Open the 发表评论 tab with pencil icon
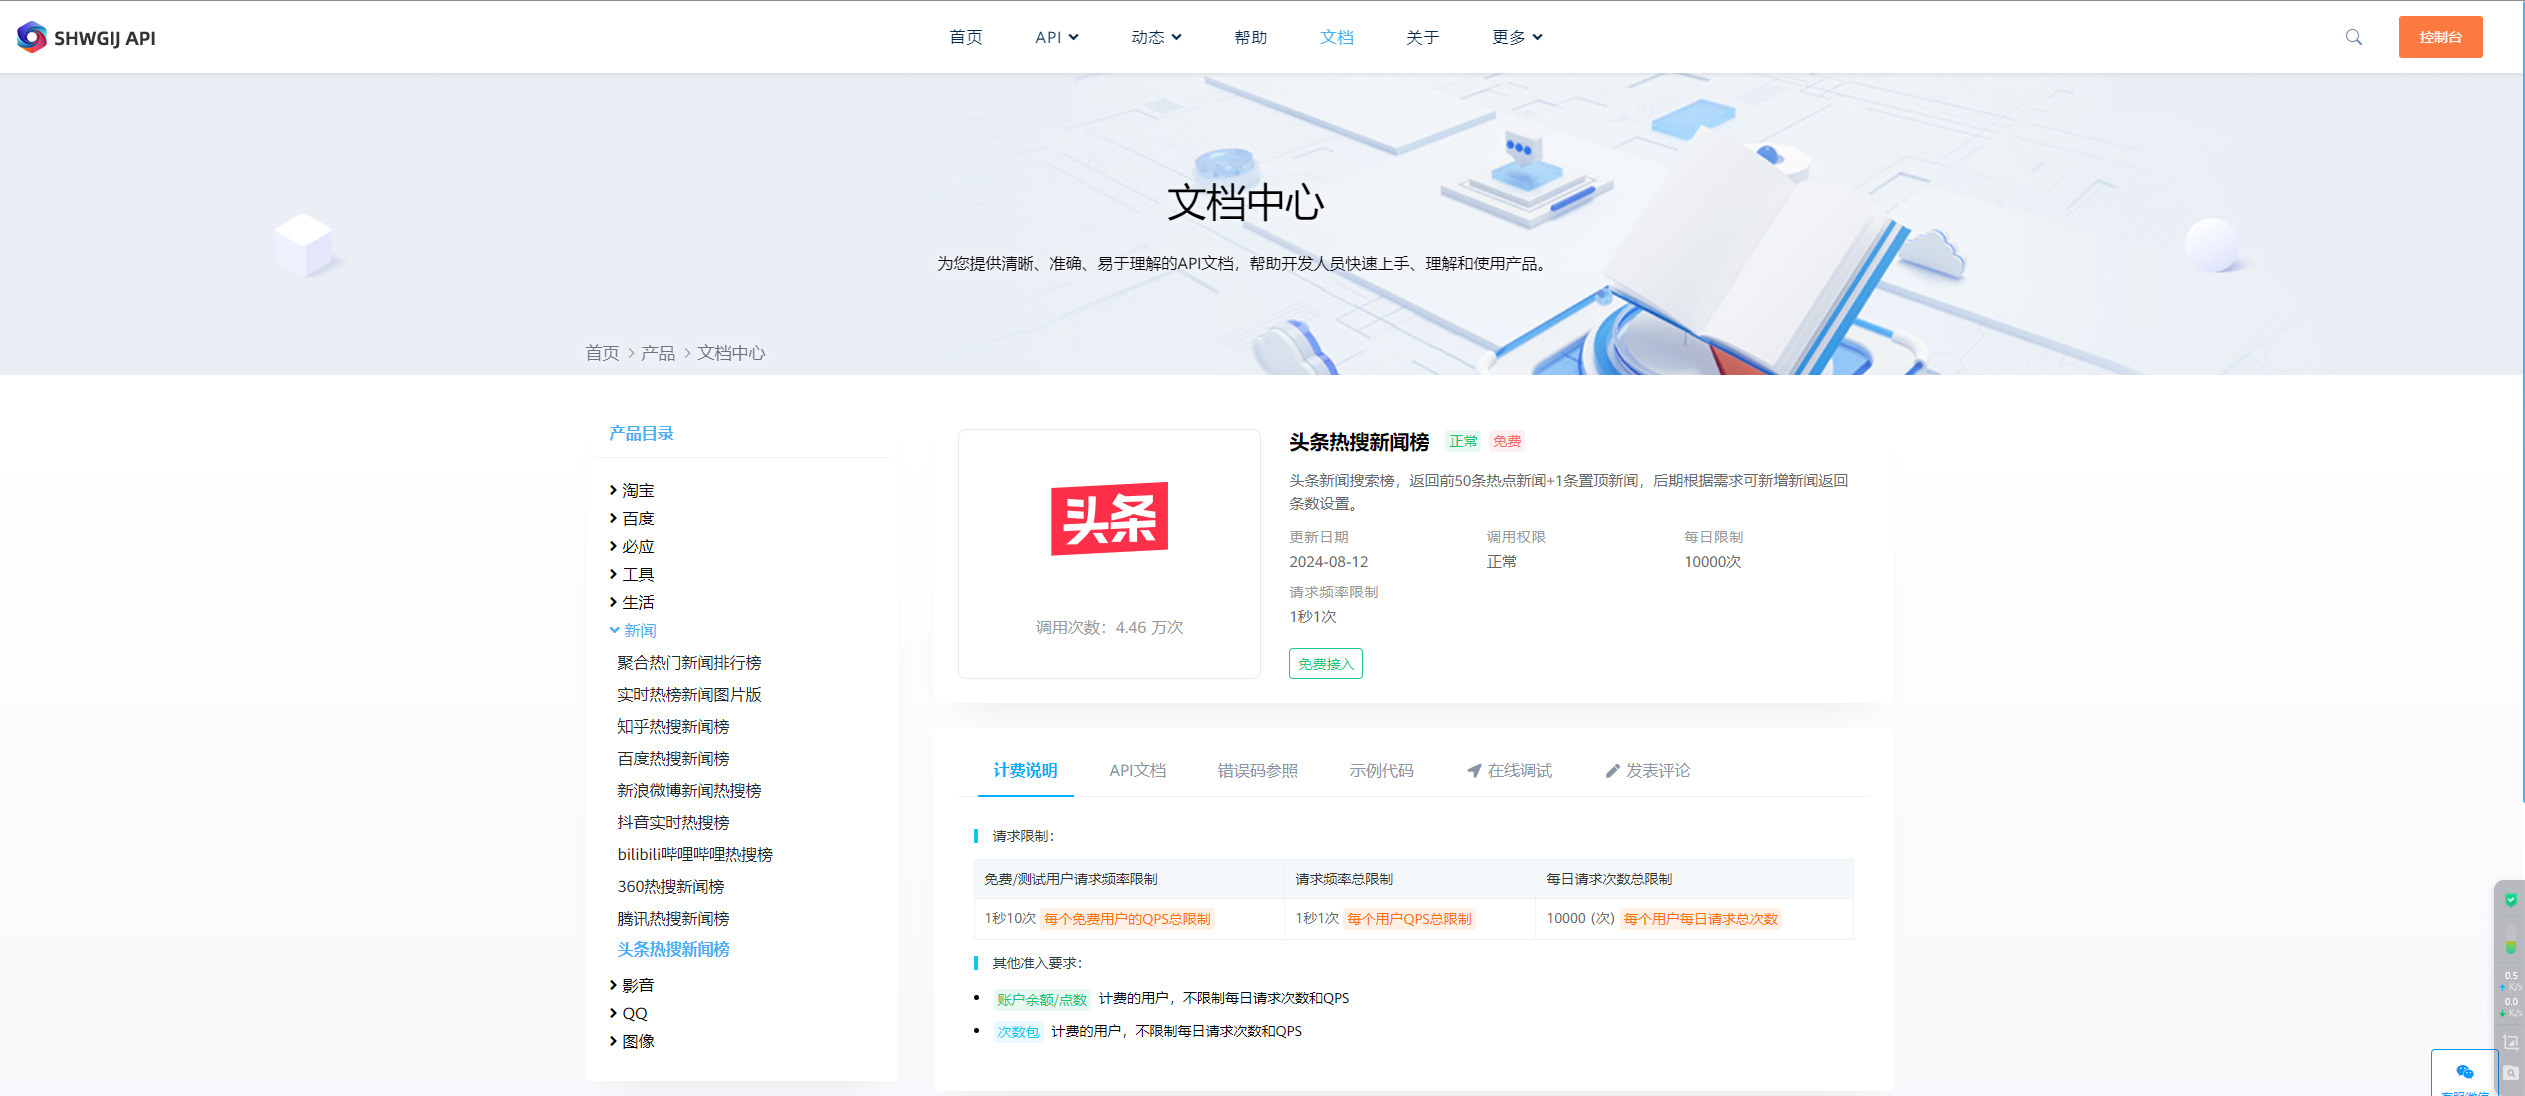Viewport: 2525px width, 1096px height. point(1647,770)
